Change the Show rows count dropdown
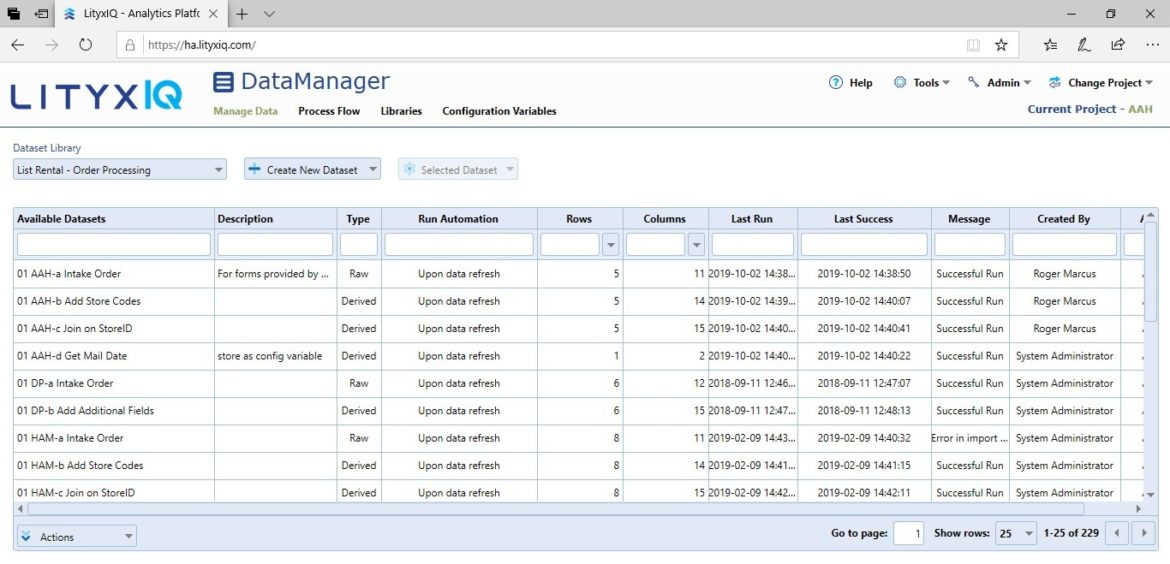Screen dimensions: 1170x564 tap(1016, 533)
